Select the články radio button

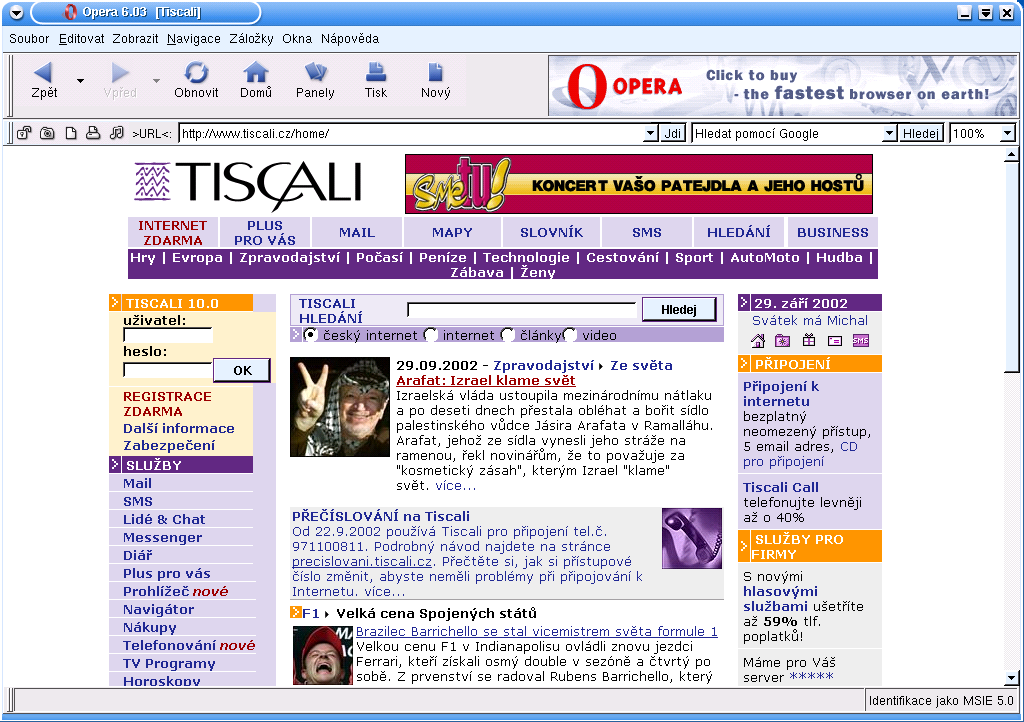(507, 335)
